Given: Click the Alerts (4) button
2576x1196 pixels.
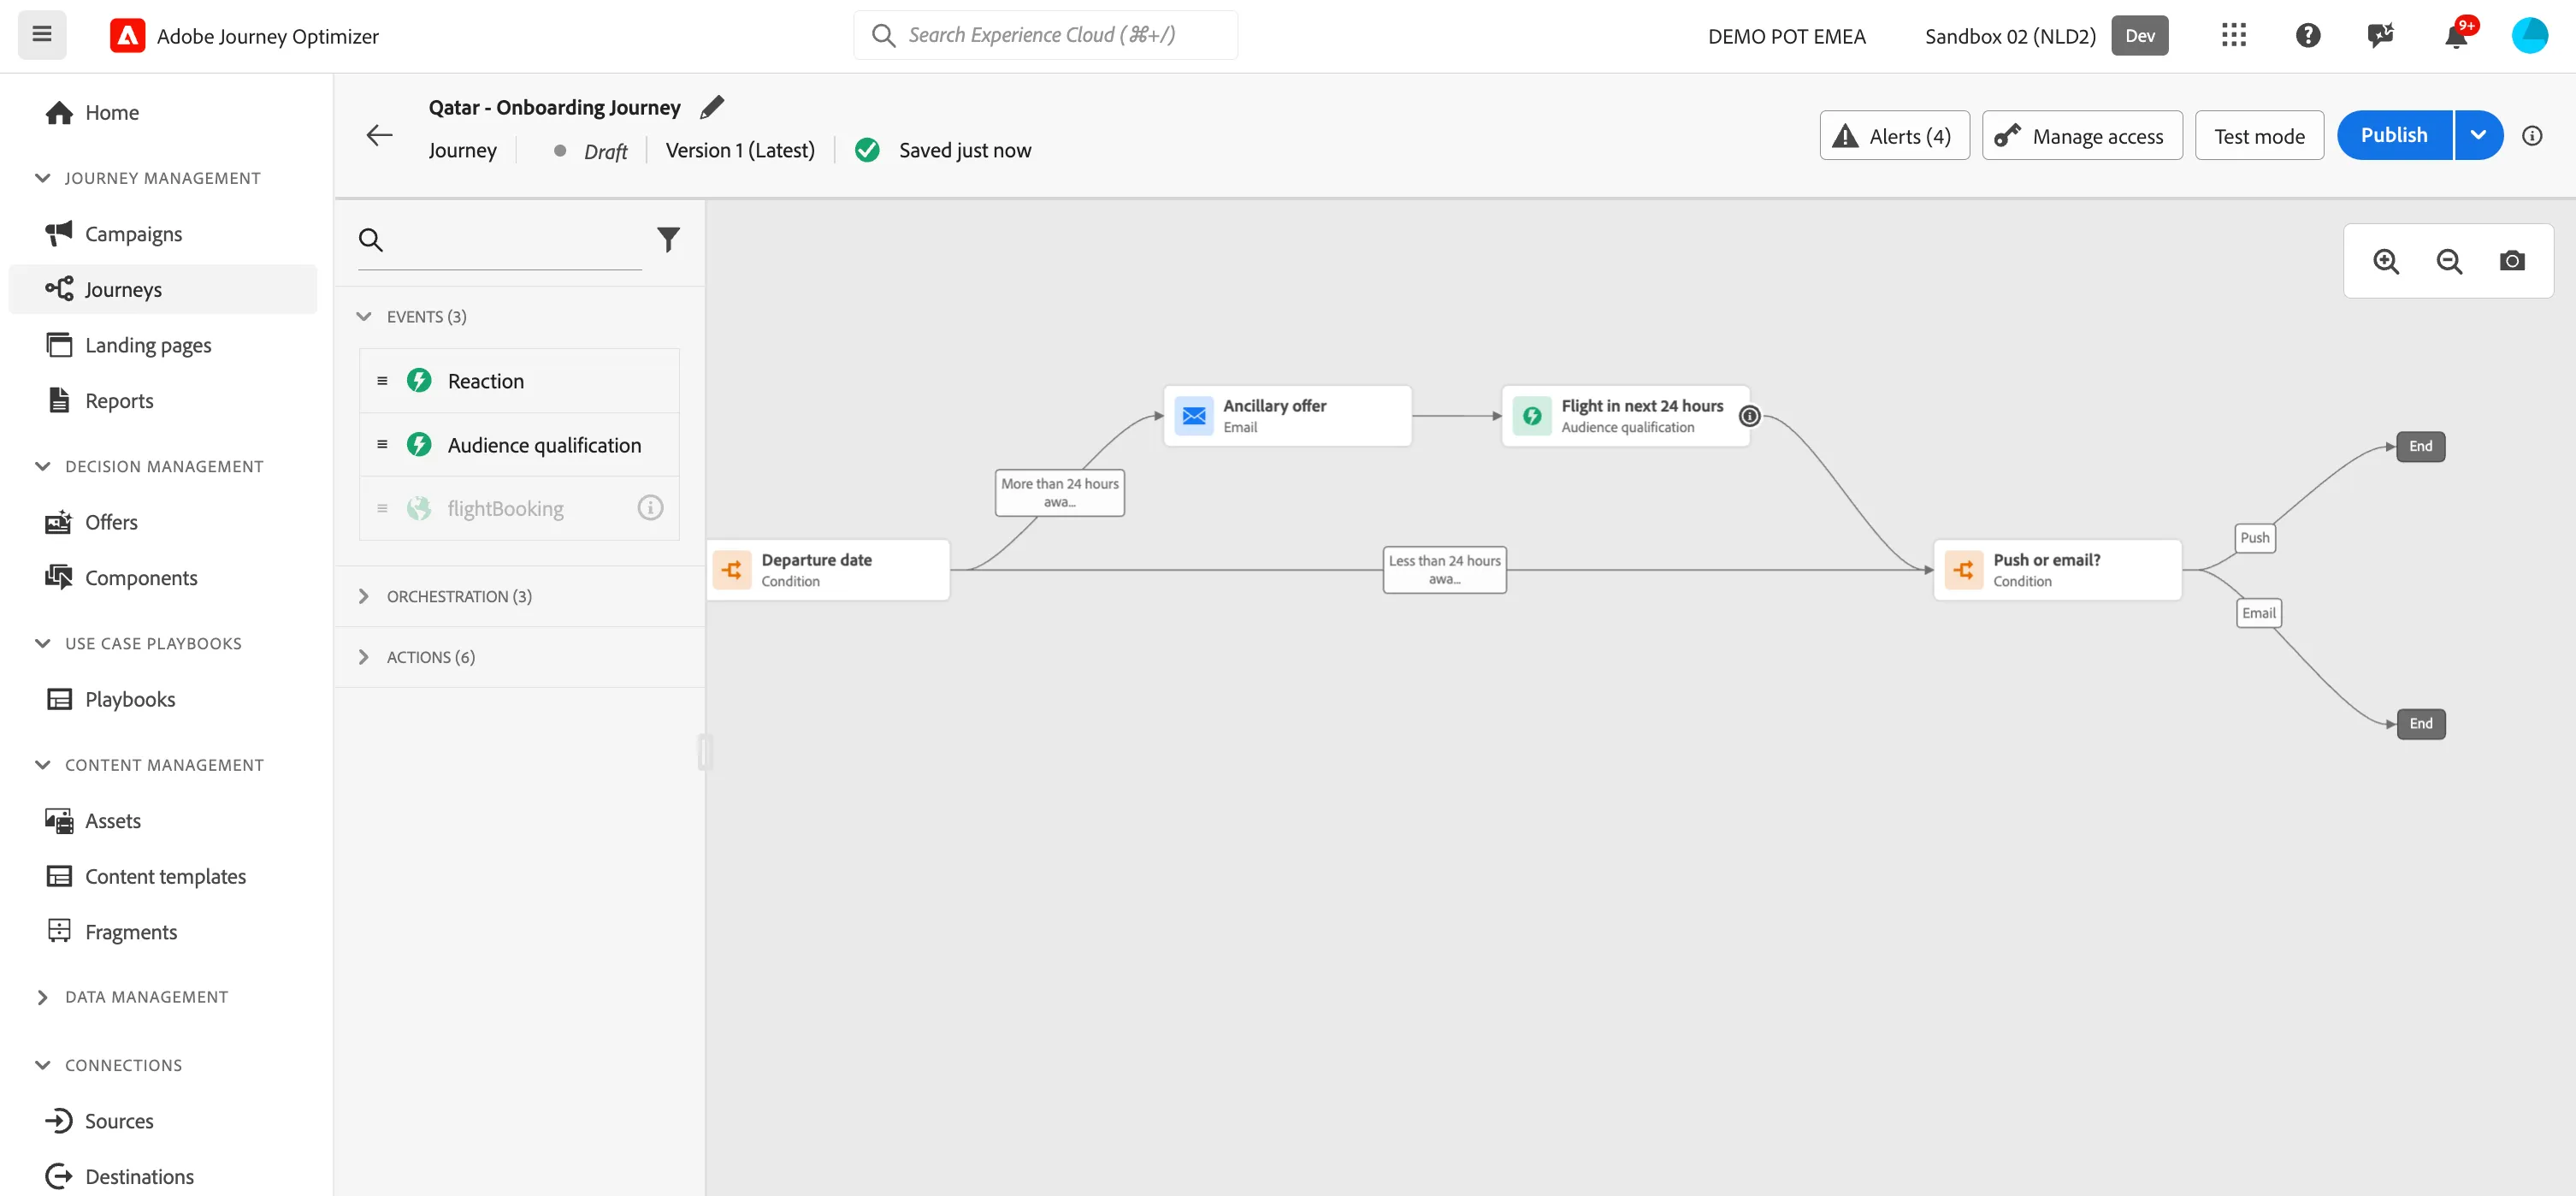Looking at the screenshot, I should 1894,136.
